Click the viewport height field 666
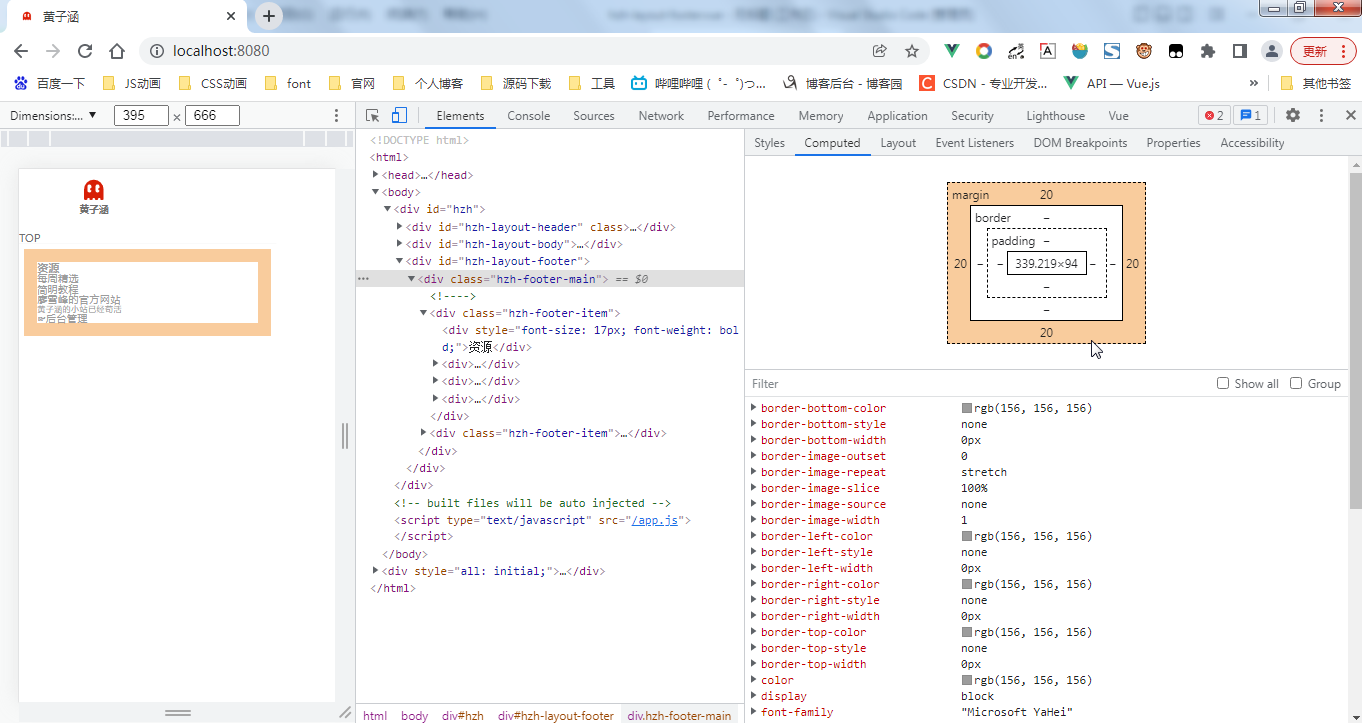Screen dimensions: 1362x723 (x=212, y=116)
